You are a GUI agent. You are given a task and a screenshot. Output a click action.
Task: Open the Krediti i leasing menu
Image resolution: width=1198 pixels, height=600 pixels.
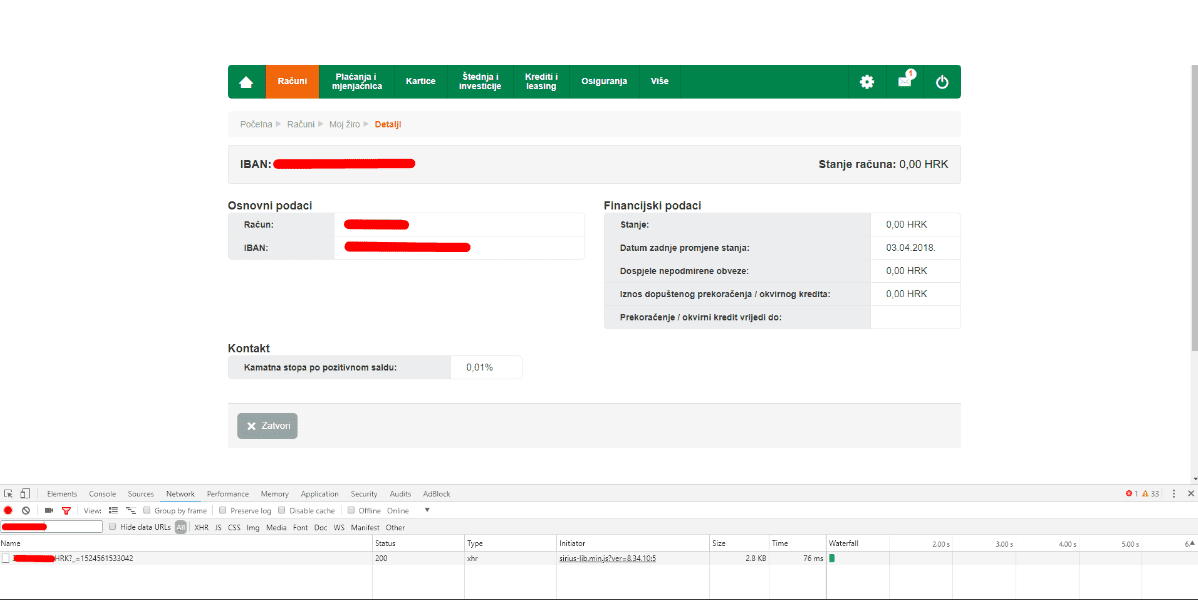541,82
